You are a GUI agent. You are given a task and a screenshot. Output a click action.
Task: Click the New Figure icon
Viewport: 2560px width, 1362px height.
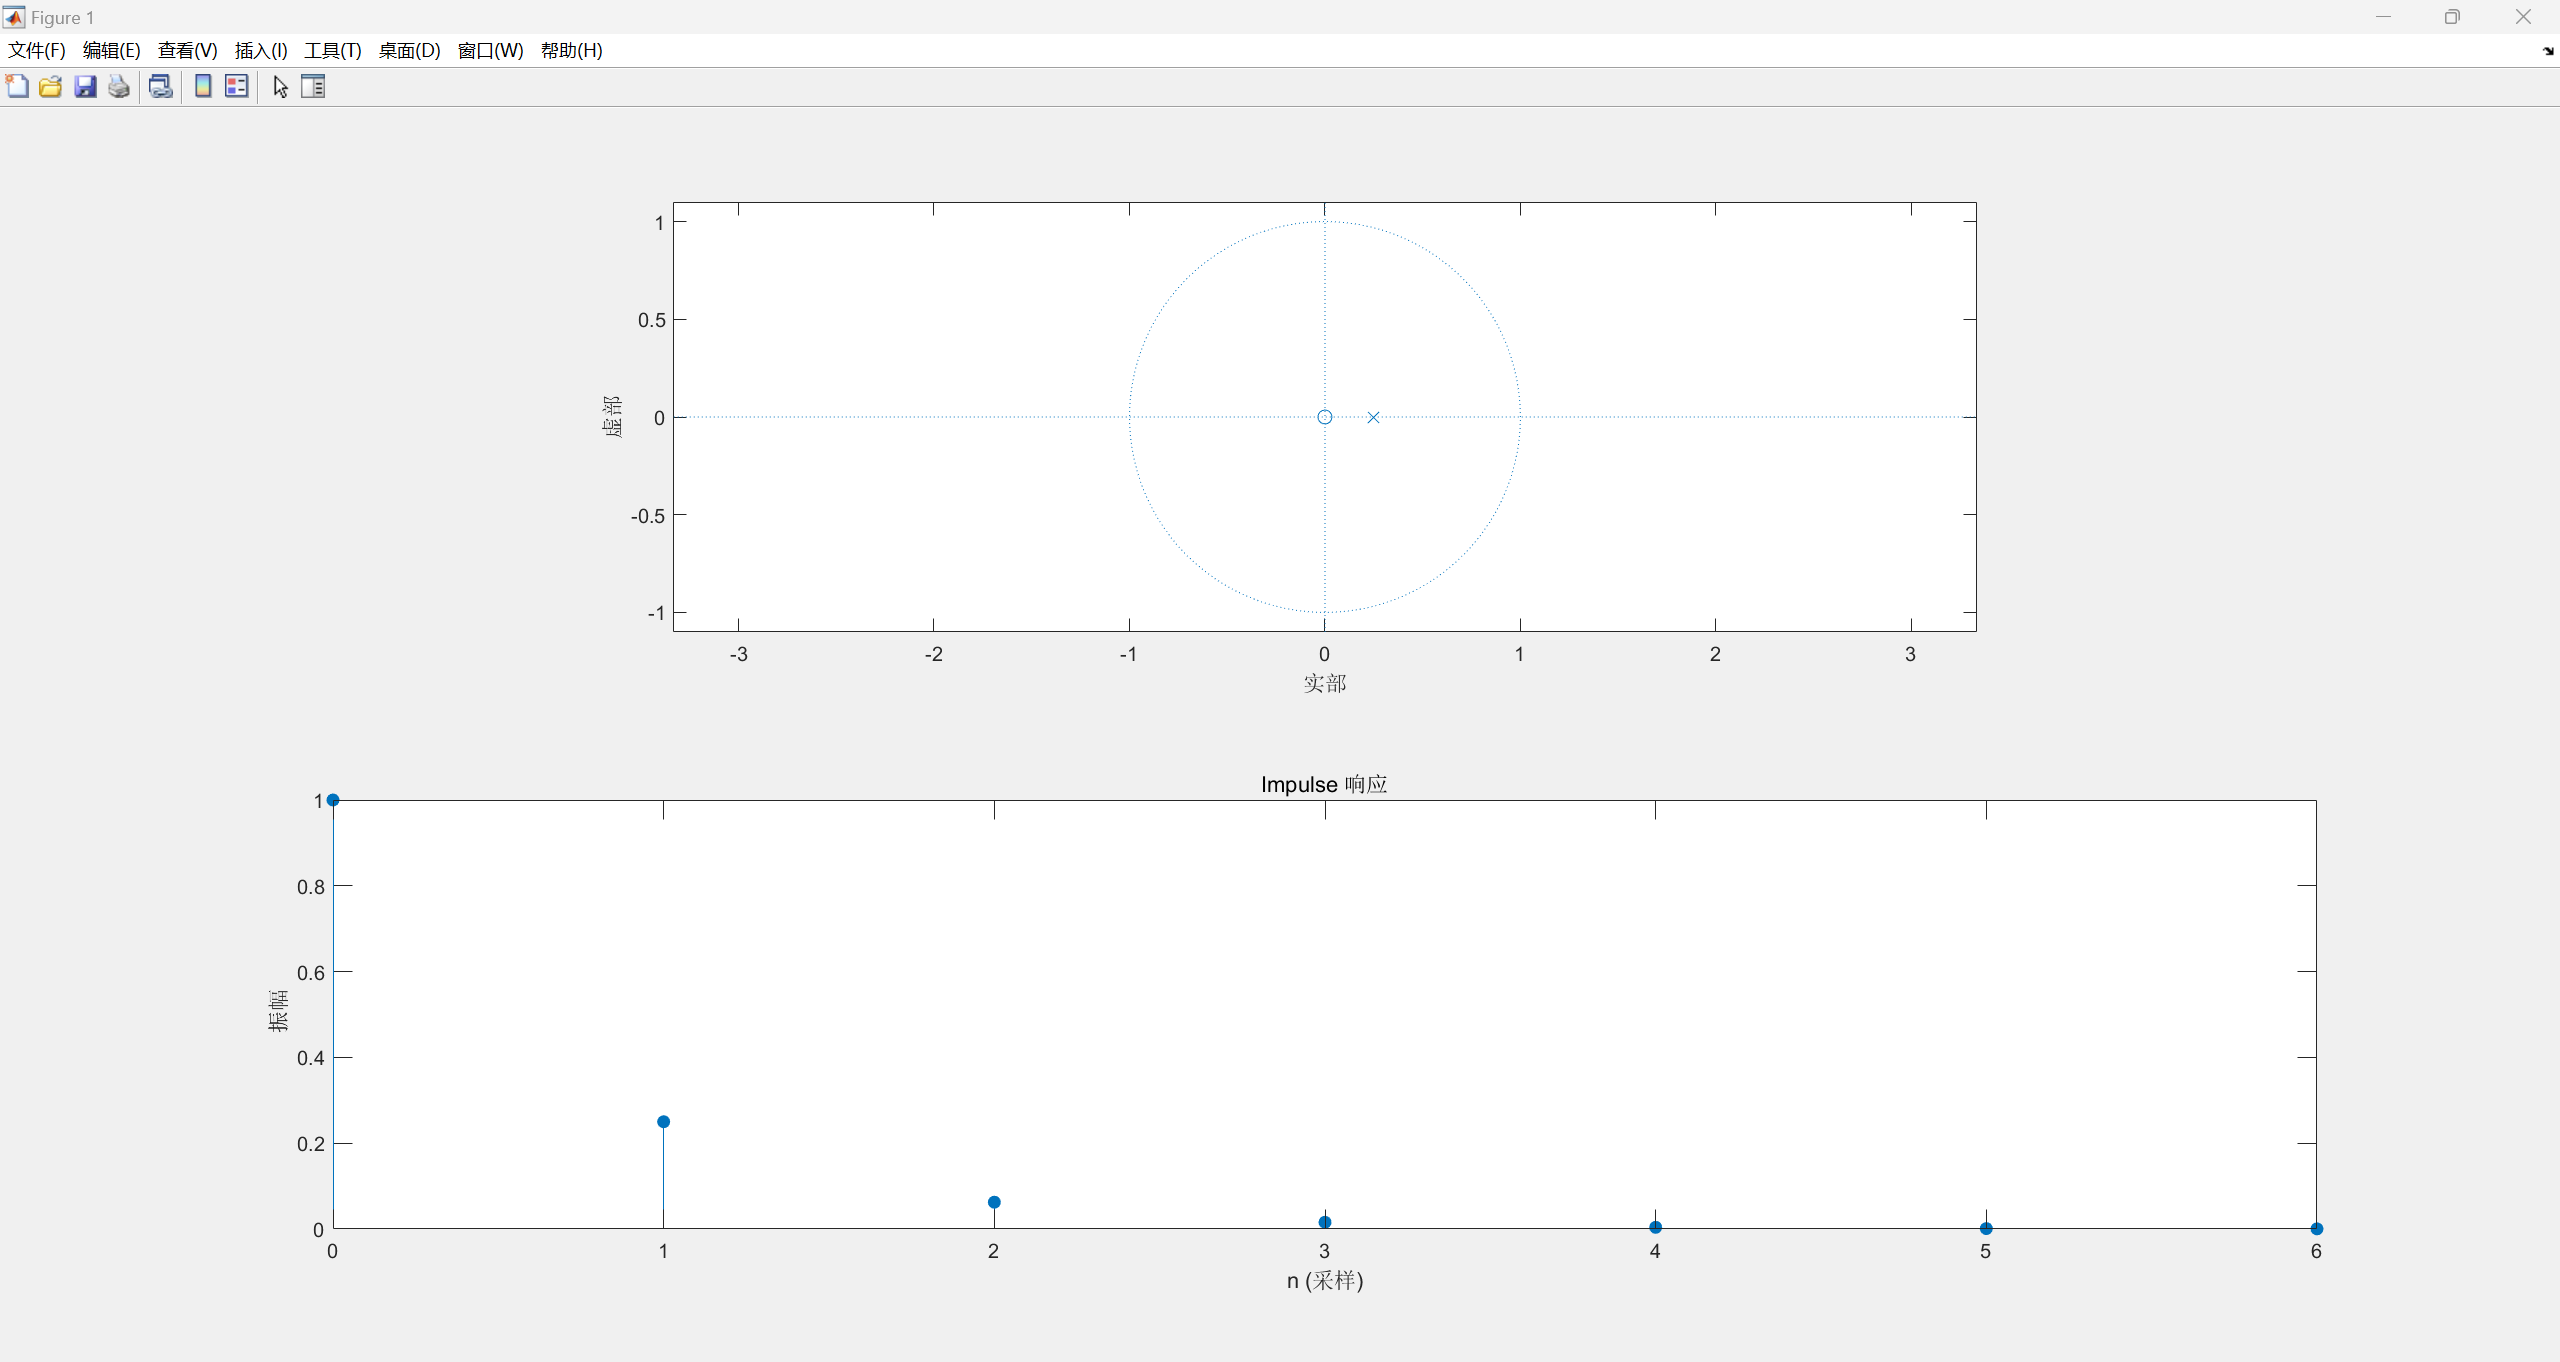pos(17,86)
